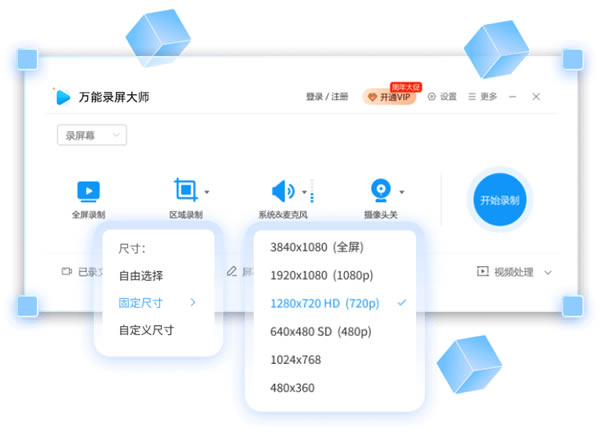Viewport: 600px width, 434px height.
Task: Click the 周年大促 promo badge
Action: (406, 87)
